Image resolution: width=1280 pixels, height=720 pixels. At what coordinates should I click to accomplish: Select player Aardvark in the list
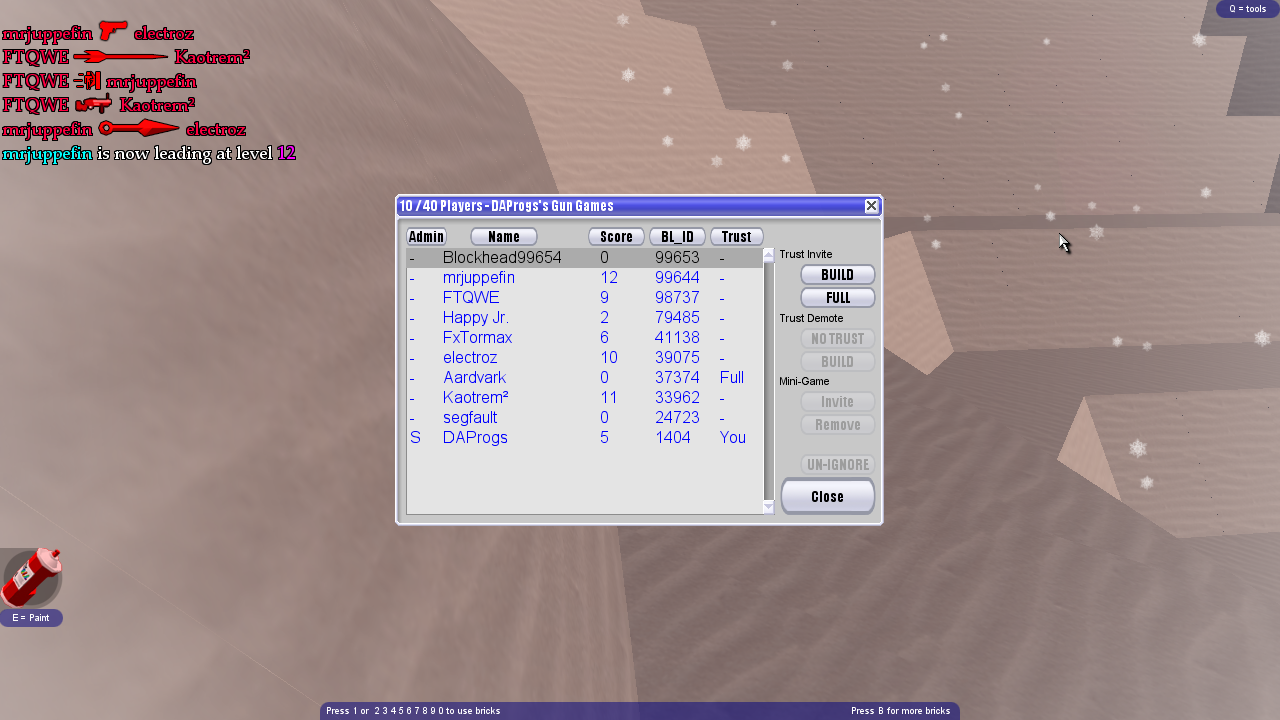(x=584, y=378)
